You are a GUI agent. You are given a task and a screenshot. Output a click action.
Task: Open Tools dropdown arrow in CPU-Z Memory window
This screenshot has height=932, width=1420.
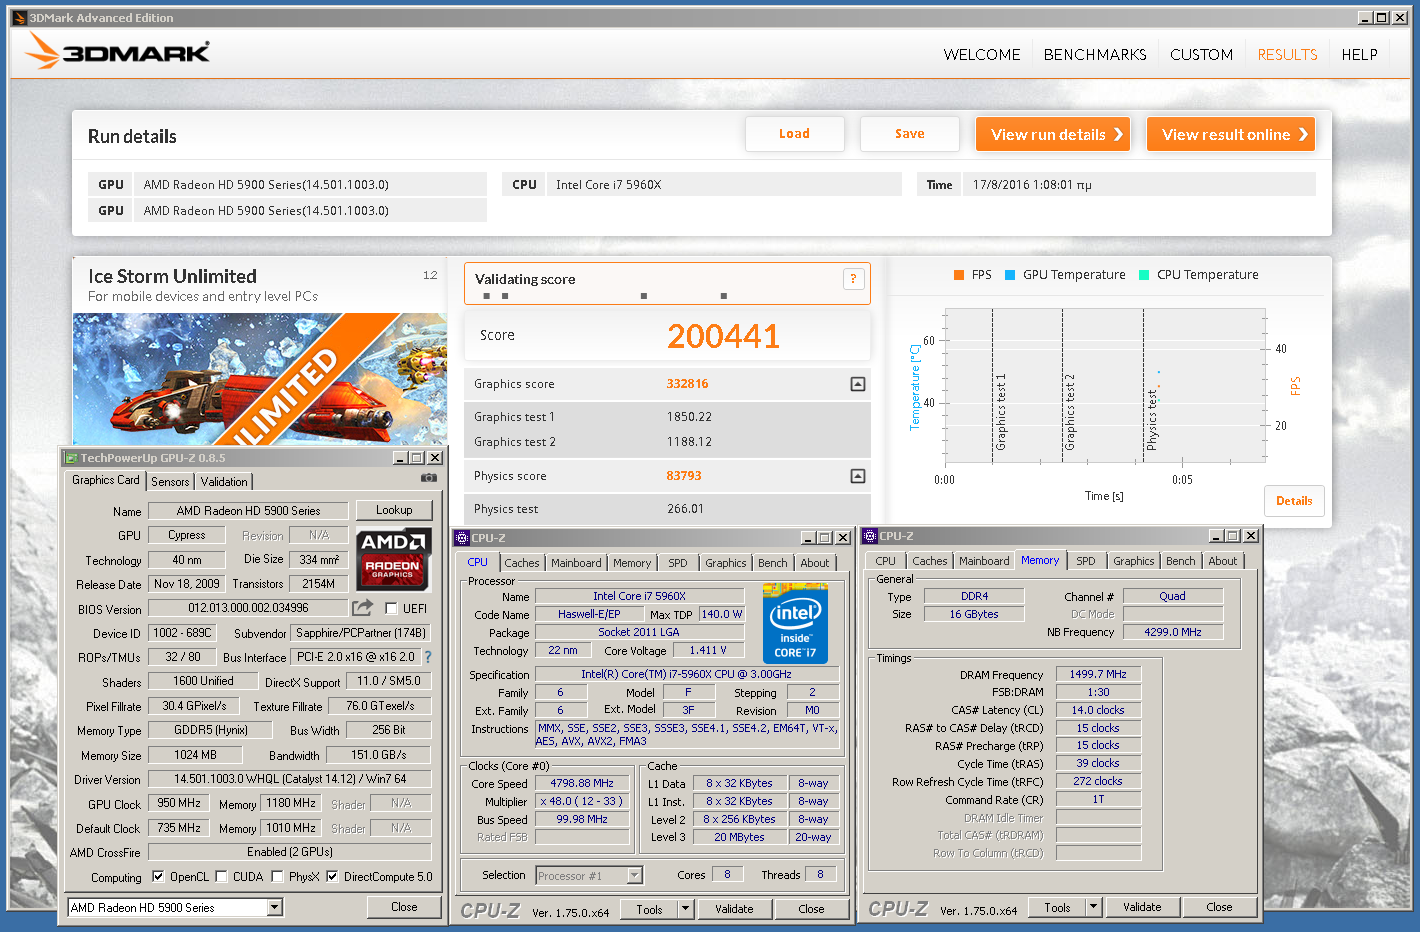pyautogui.click(x=1094, y=907)
